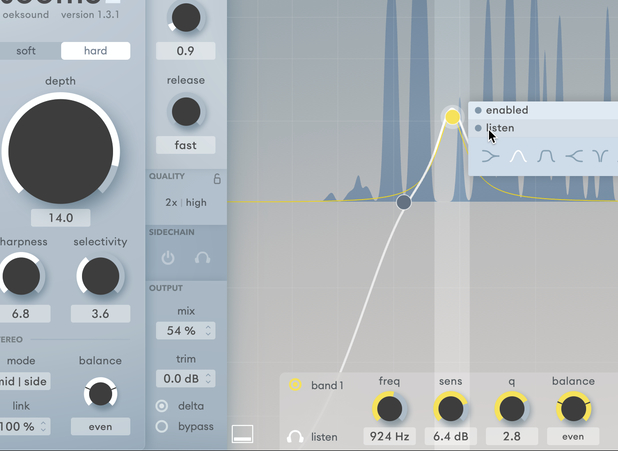Click the large depth knob

tap(60, 150)
